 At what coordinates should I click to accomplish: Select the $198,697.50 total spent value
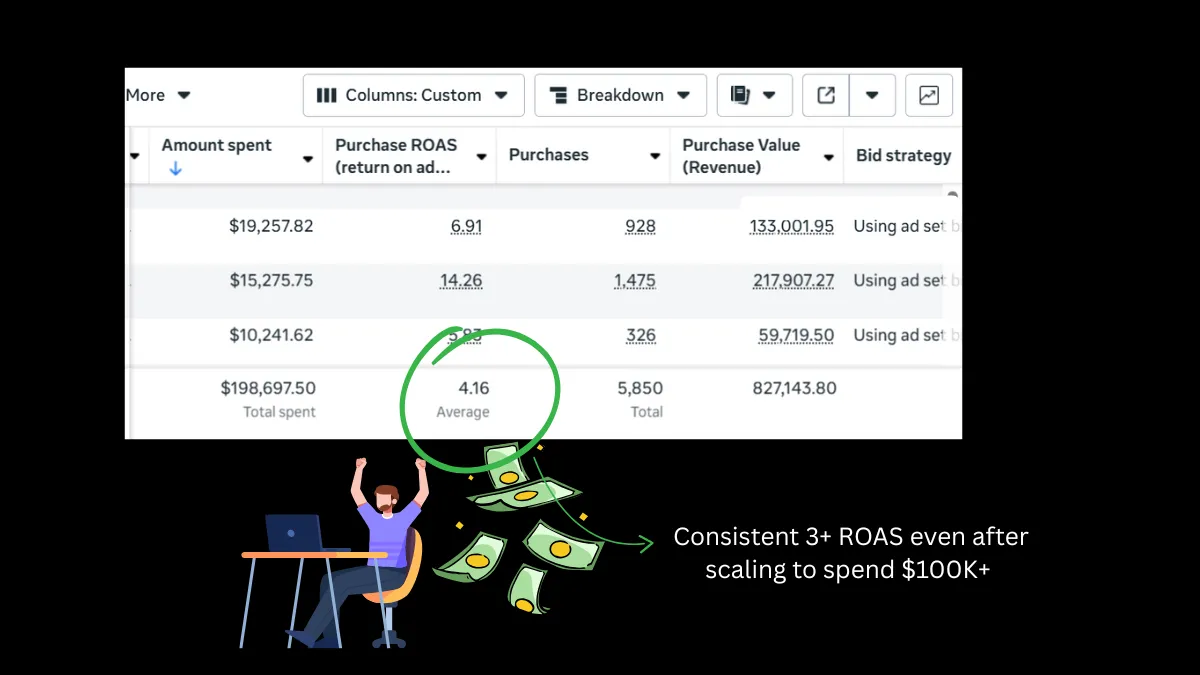[268, 388]
